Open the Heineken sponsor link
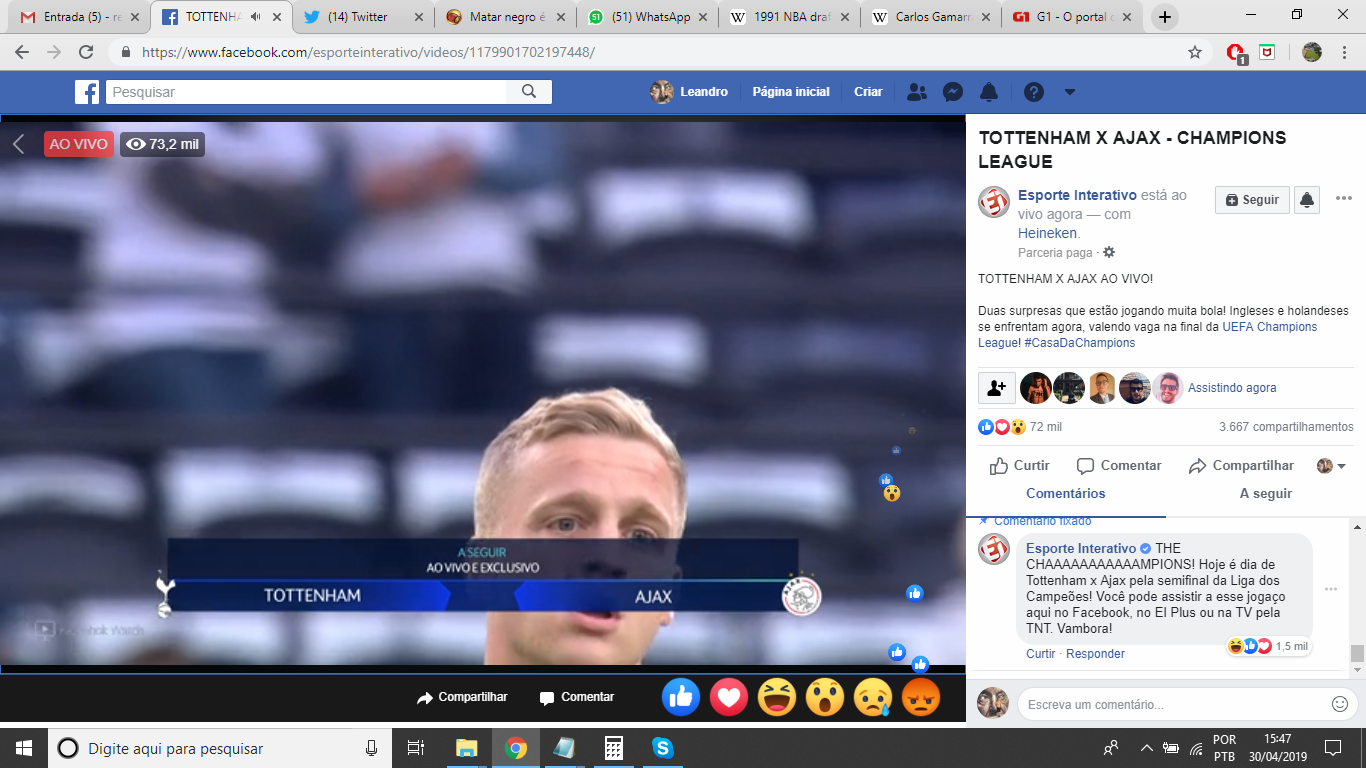1366x768 pixels. point(1049,233)
